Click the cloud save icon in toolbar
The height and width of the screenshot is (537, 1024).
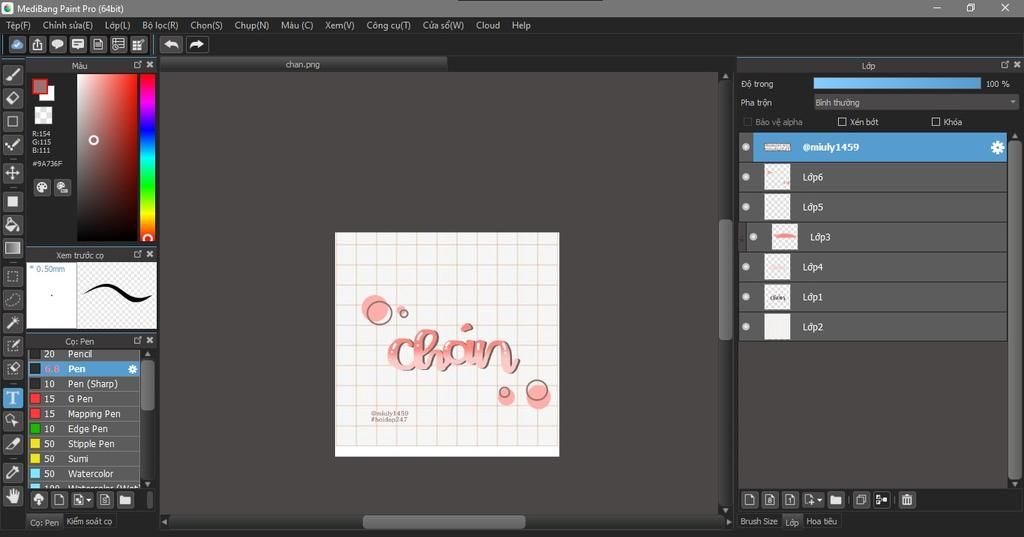[17, 44]
